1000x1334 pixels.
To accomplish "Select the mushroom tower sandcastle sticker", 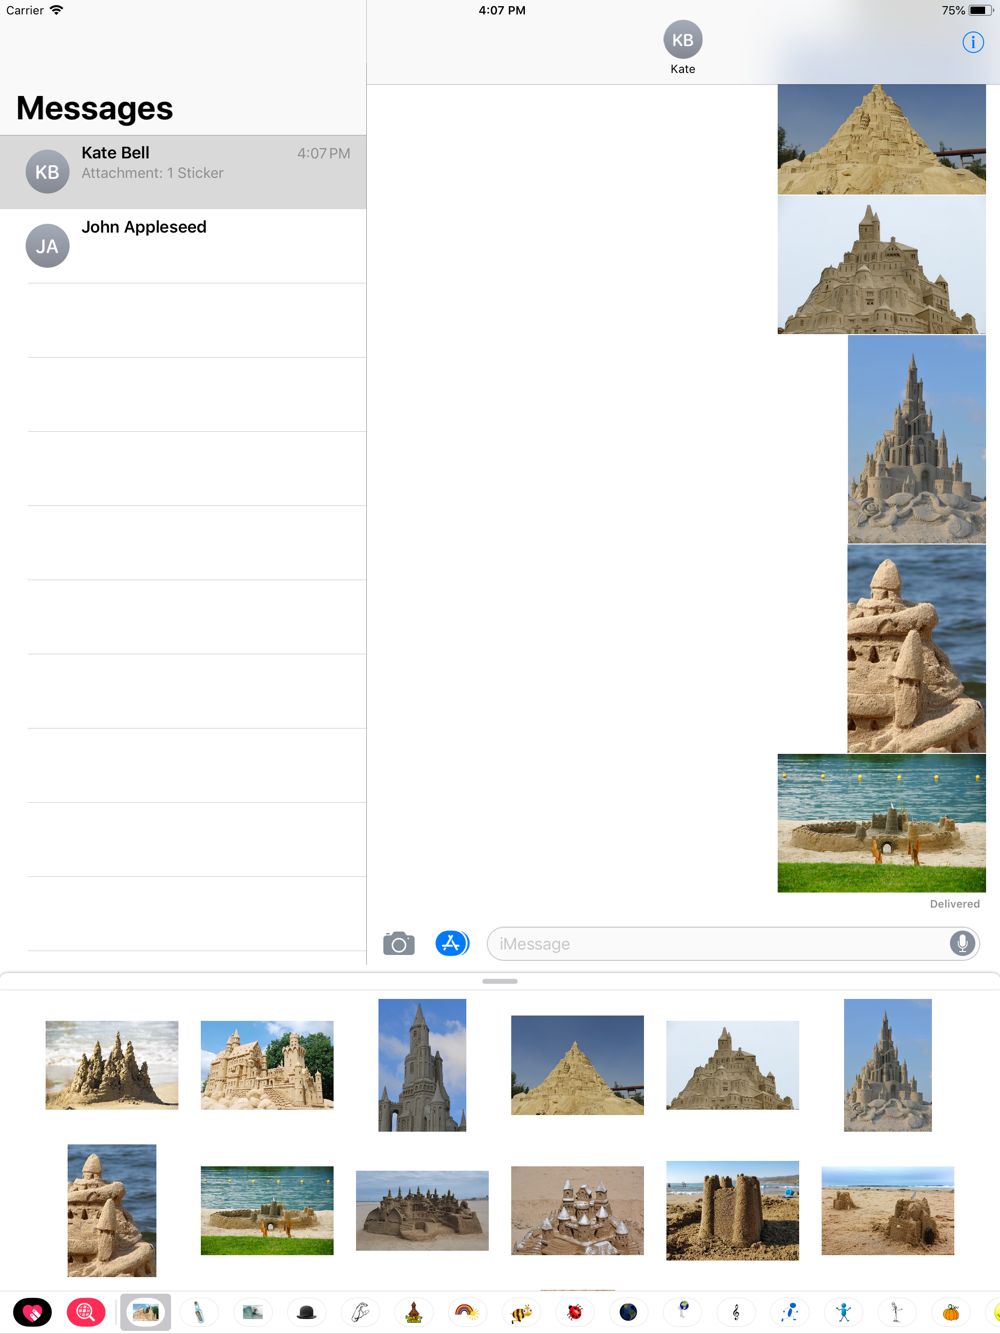I will tap(112, 1210).
